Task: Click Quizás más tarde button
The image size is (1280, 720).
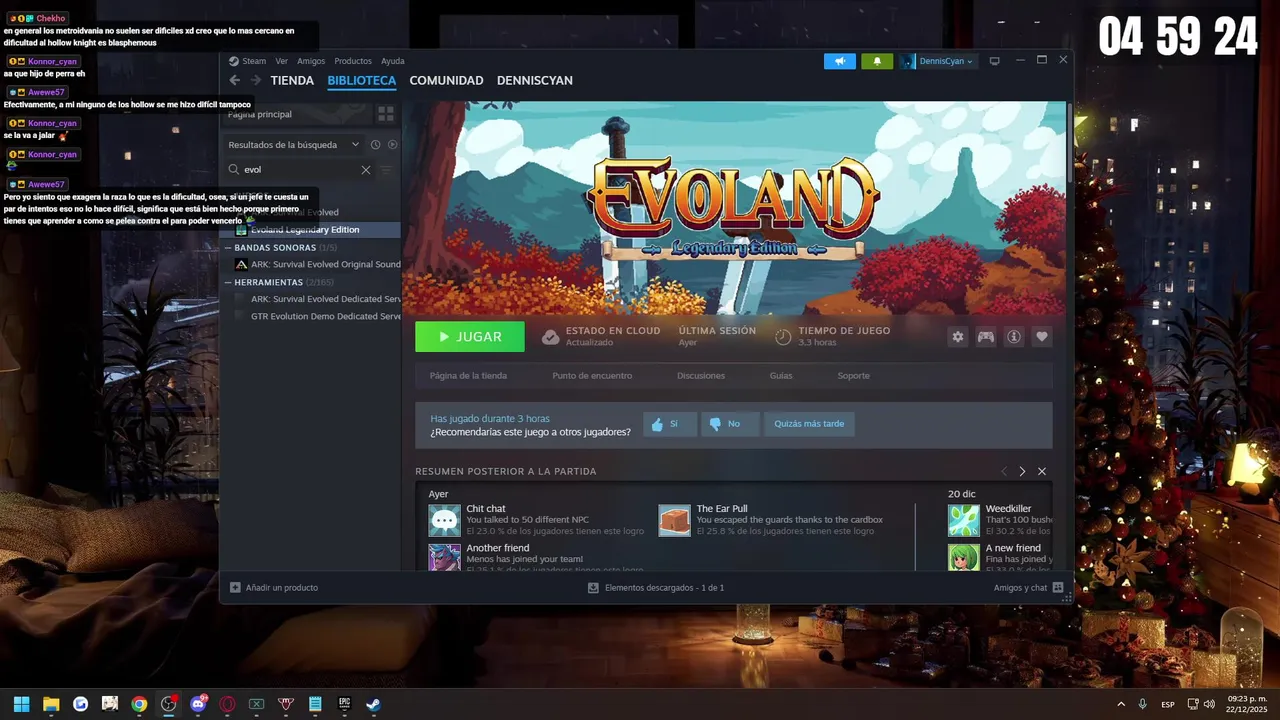Action: tap(809, 424)
